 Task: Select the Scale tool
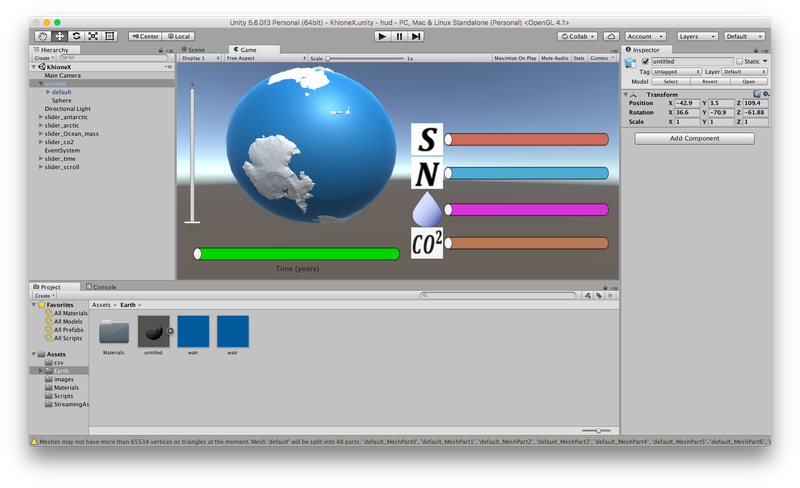tap(93, 36)
